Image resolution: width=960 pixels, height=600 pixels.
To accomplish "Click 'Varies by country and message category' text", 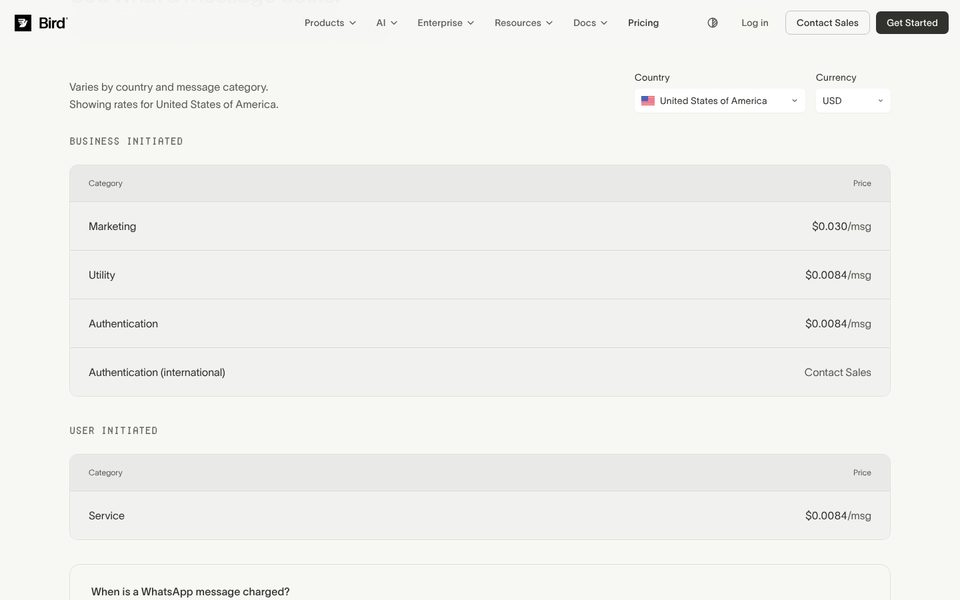I will pos(168,87).
